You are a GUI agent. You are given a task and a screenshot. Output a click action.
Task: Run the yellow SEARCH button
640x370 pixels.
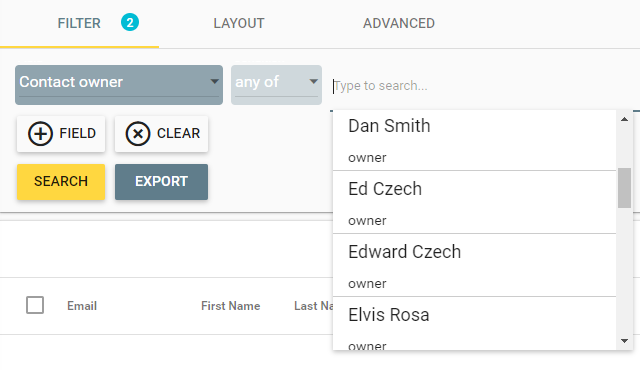tap(61, 182)
